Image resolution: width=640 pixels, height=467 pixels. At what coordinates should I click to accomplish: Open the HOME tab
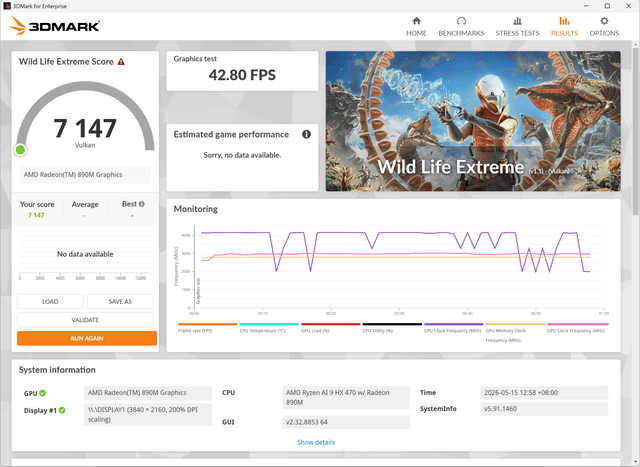click(416, 27)
